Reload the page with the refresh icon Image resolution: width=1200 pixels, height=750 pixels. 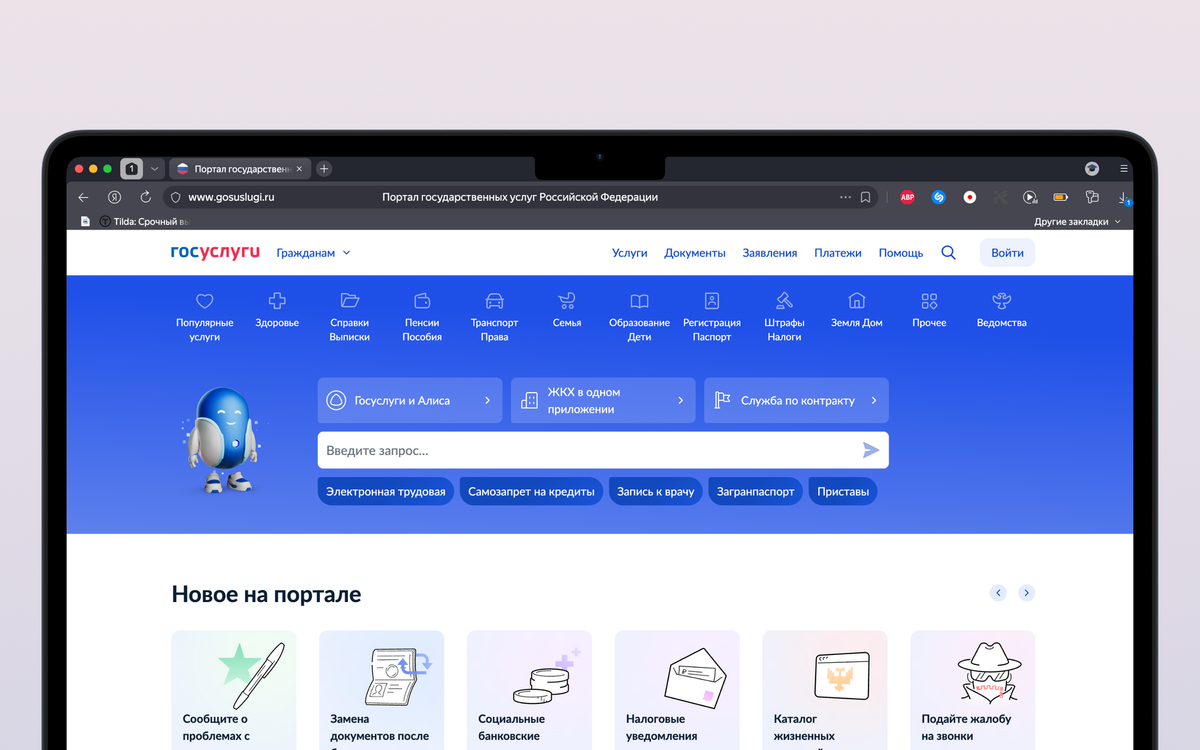click(x=145, y=197)
